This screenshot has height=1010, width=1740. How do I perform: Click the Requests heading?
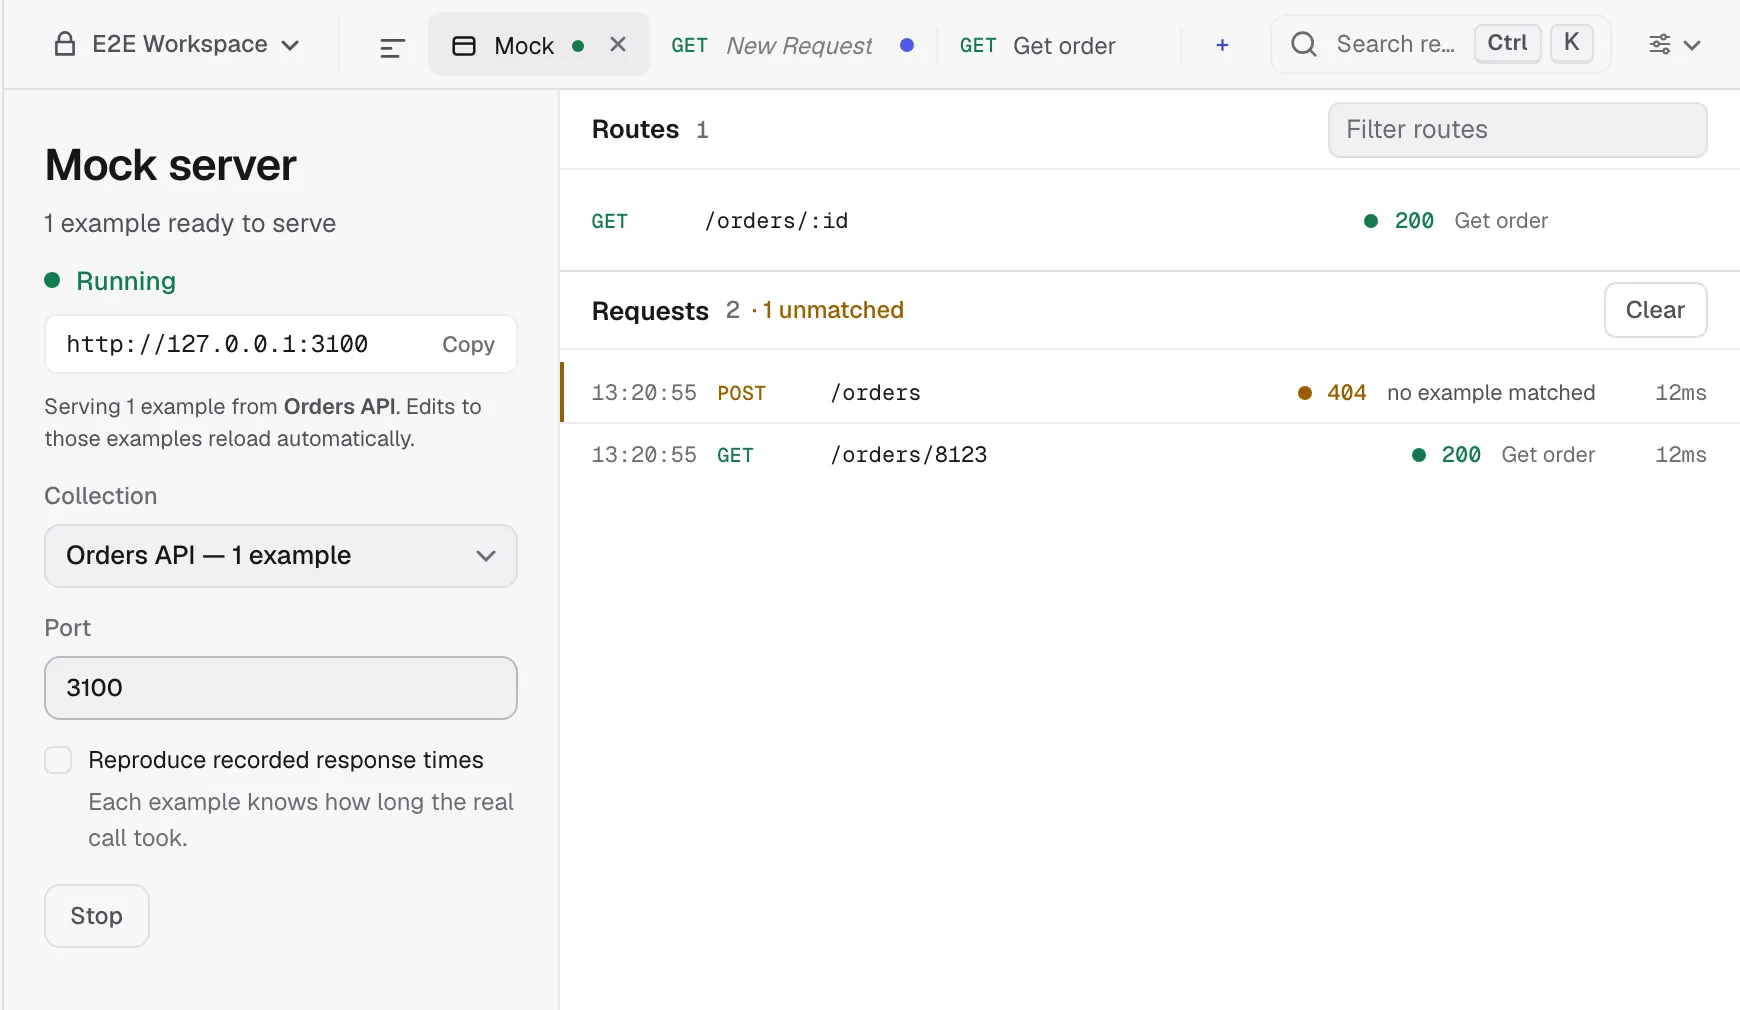[x=650, y=311]
